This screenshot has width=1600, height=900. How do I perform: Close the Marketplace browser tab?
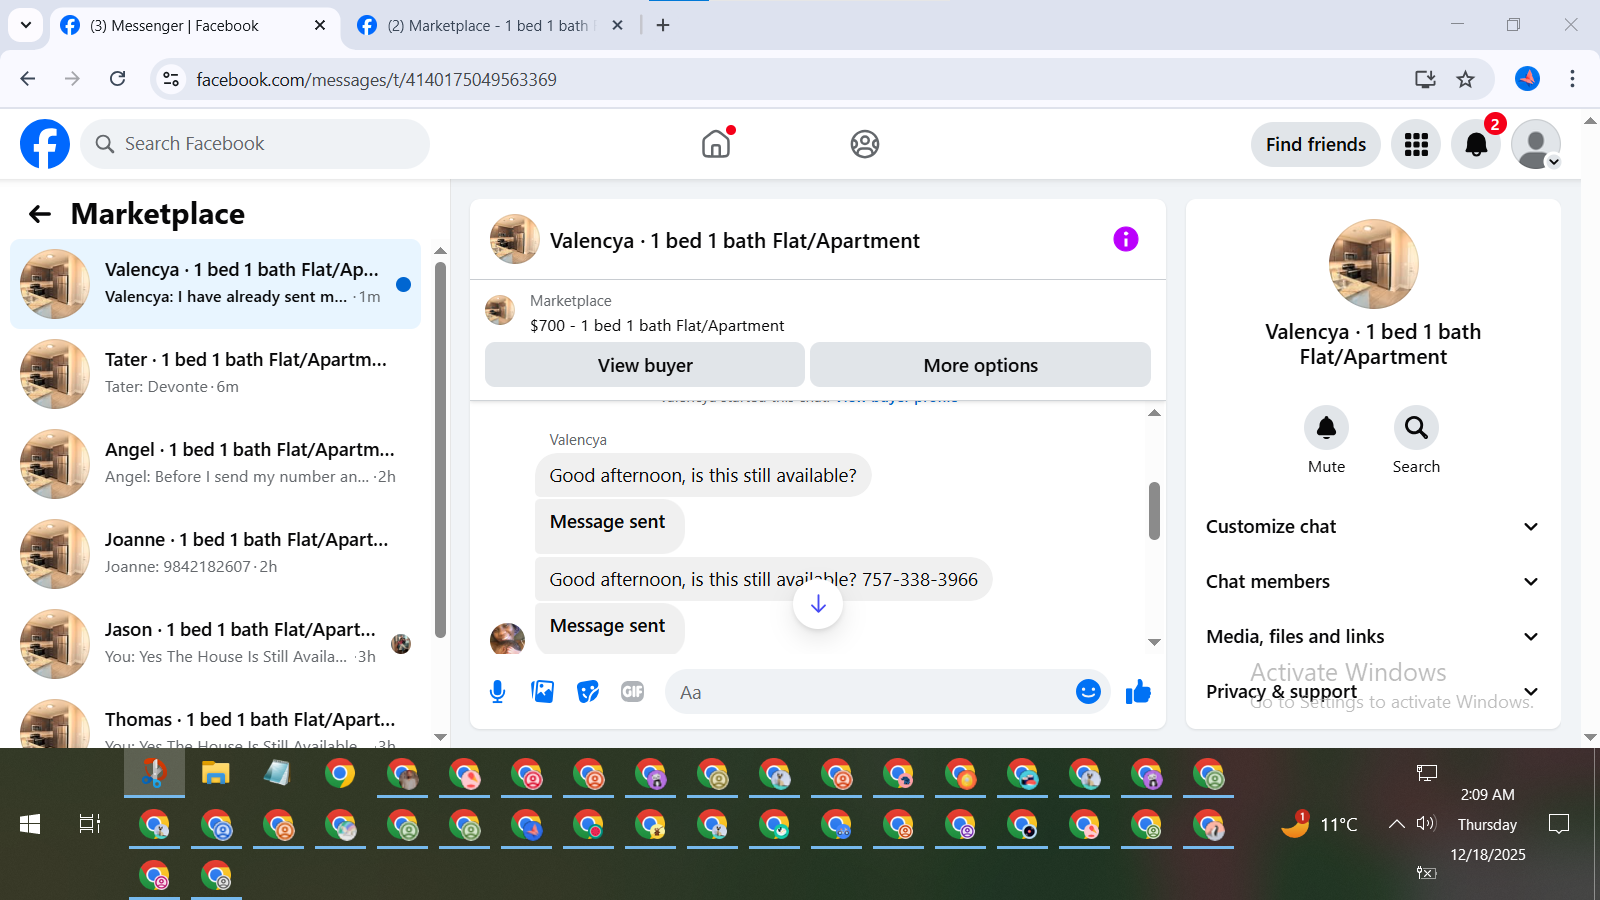(618, 25)
